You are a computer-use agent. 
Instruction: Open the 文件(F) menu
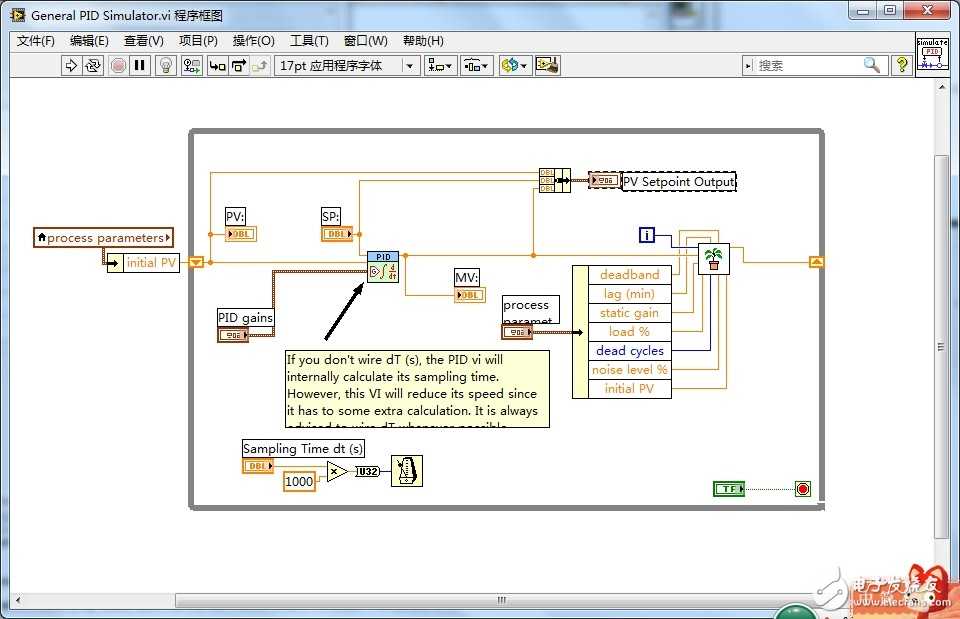(36, 40)
